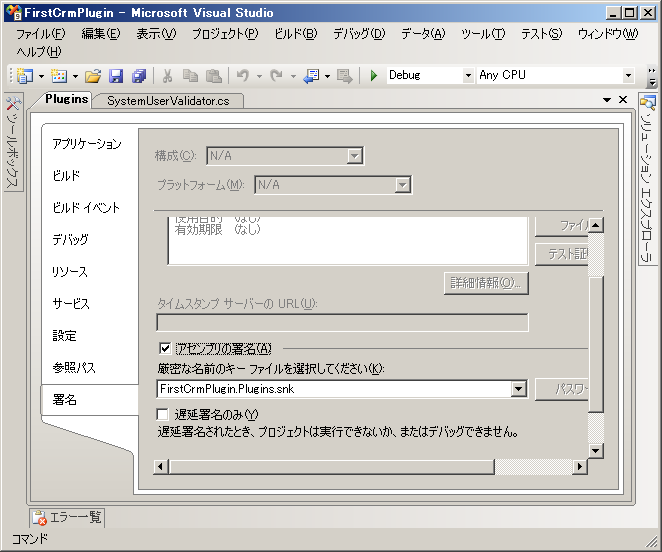Expand the Debug configuration dropdown

tap(468, 75)
